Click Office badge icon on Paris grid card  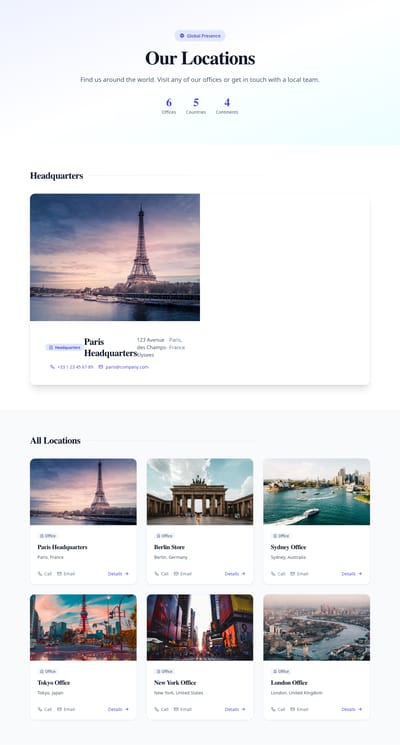point(42,536)
